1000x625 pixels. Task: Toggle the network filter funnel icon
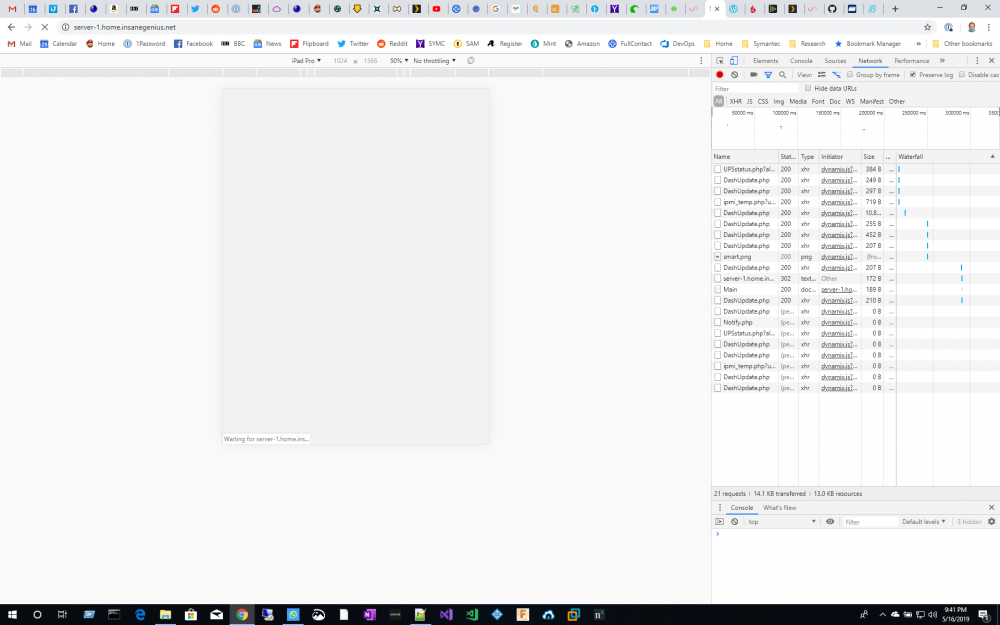(768, 75)
